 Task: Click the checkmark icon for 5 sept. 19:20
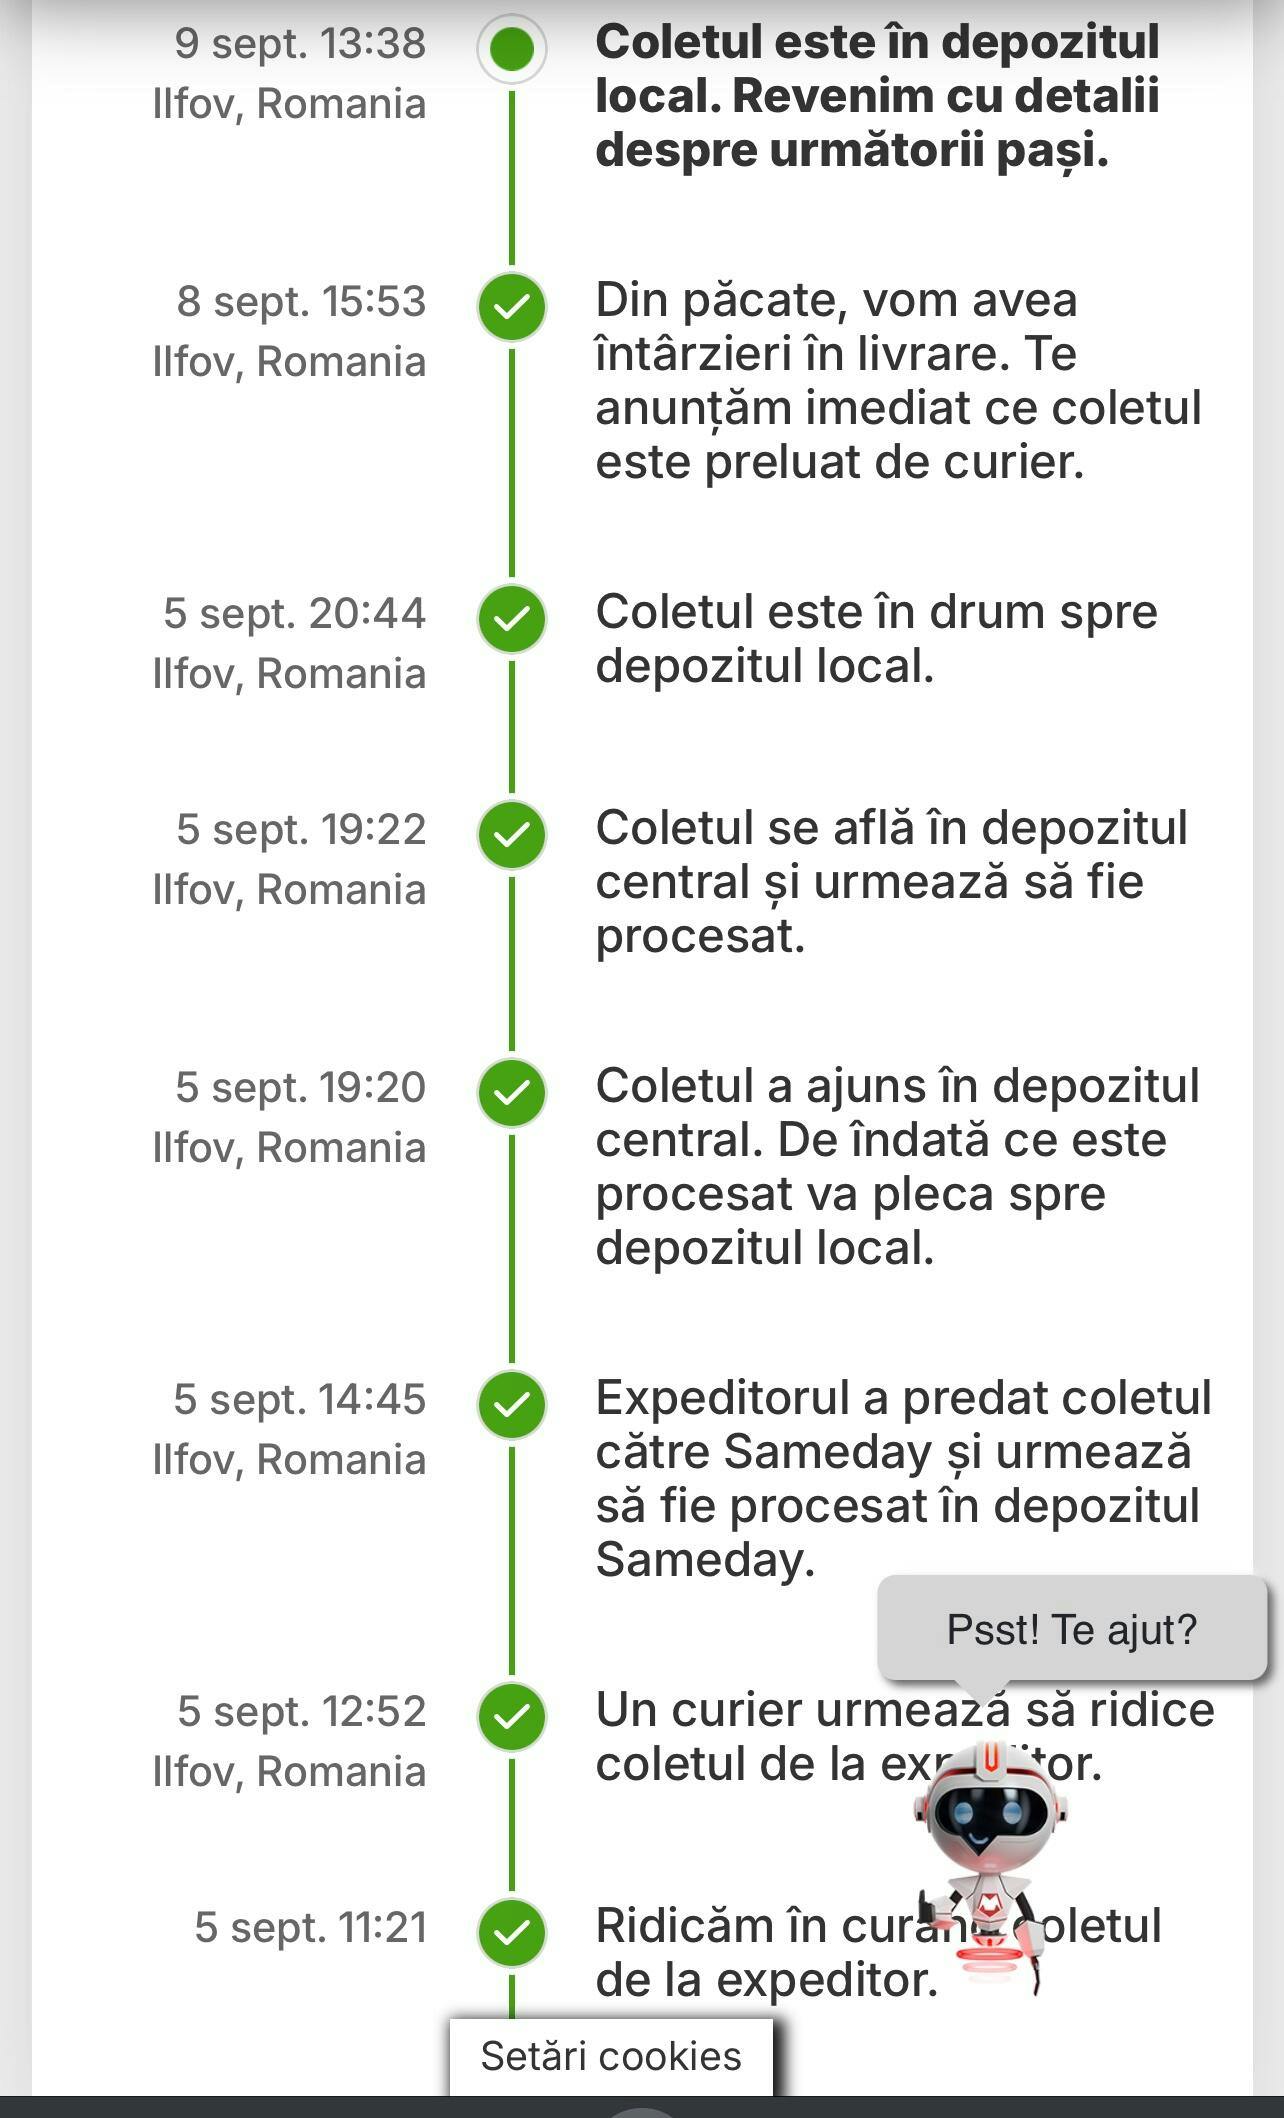[x=512, y=1092]
